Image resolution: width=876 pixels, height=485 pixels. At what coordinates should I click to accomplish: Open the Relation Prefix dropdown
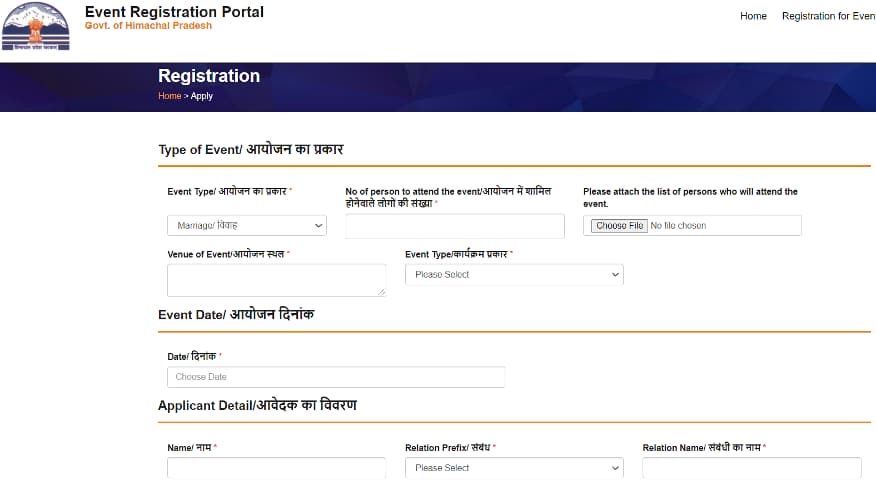(514, 468)
